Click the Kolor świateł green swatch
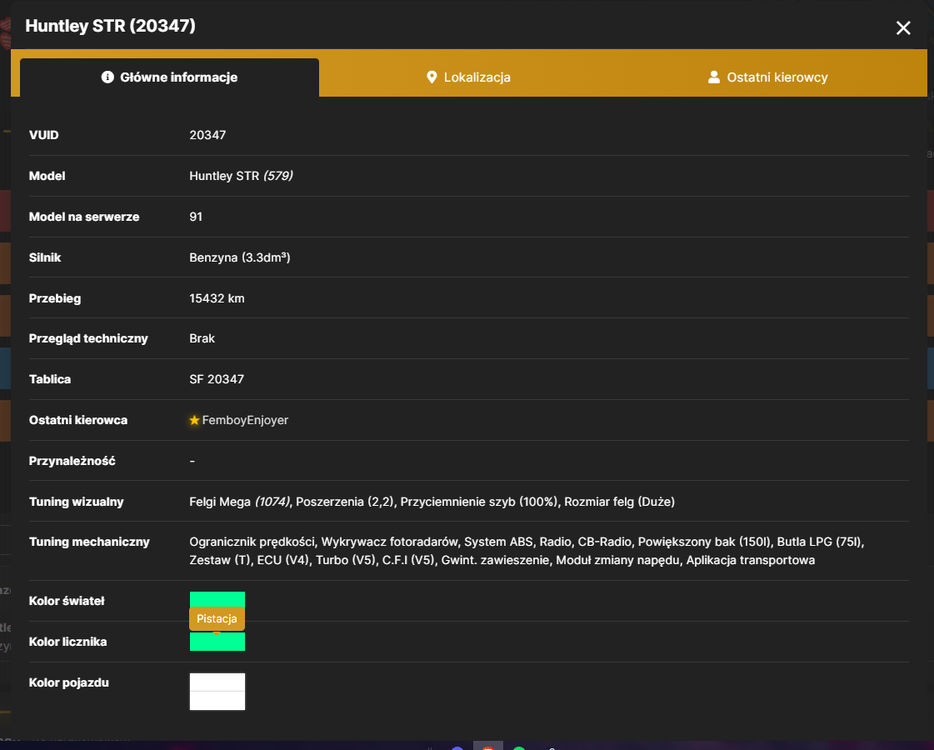 coord(217,599)
